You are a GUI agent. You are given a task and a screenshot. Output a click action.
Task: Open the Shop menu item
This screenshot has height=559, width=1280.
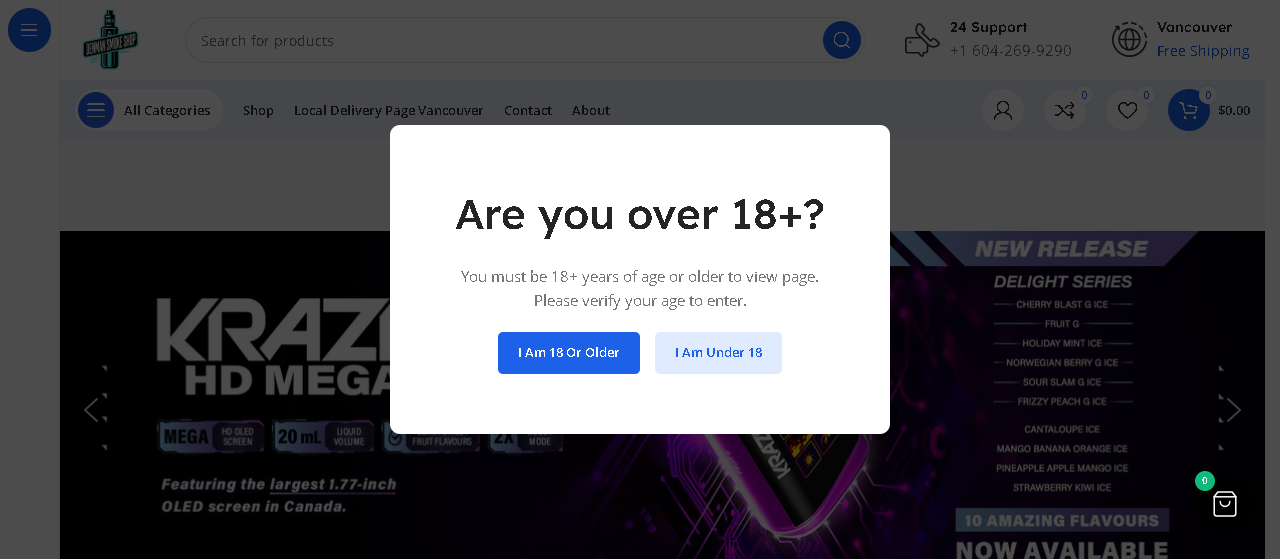click(x=258, y=110)
